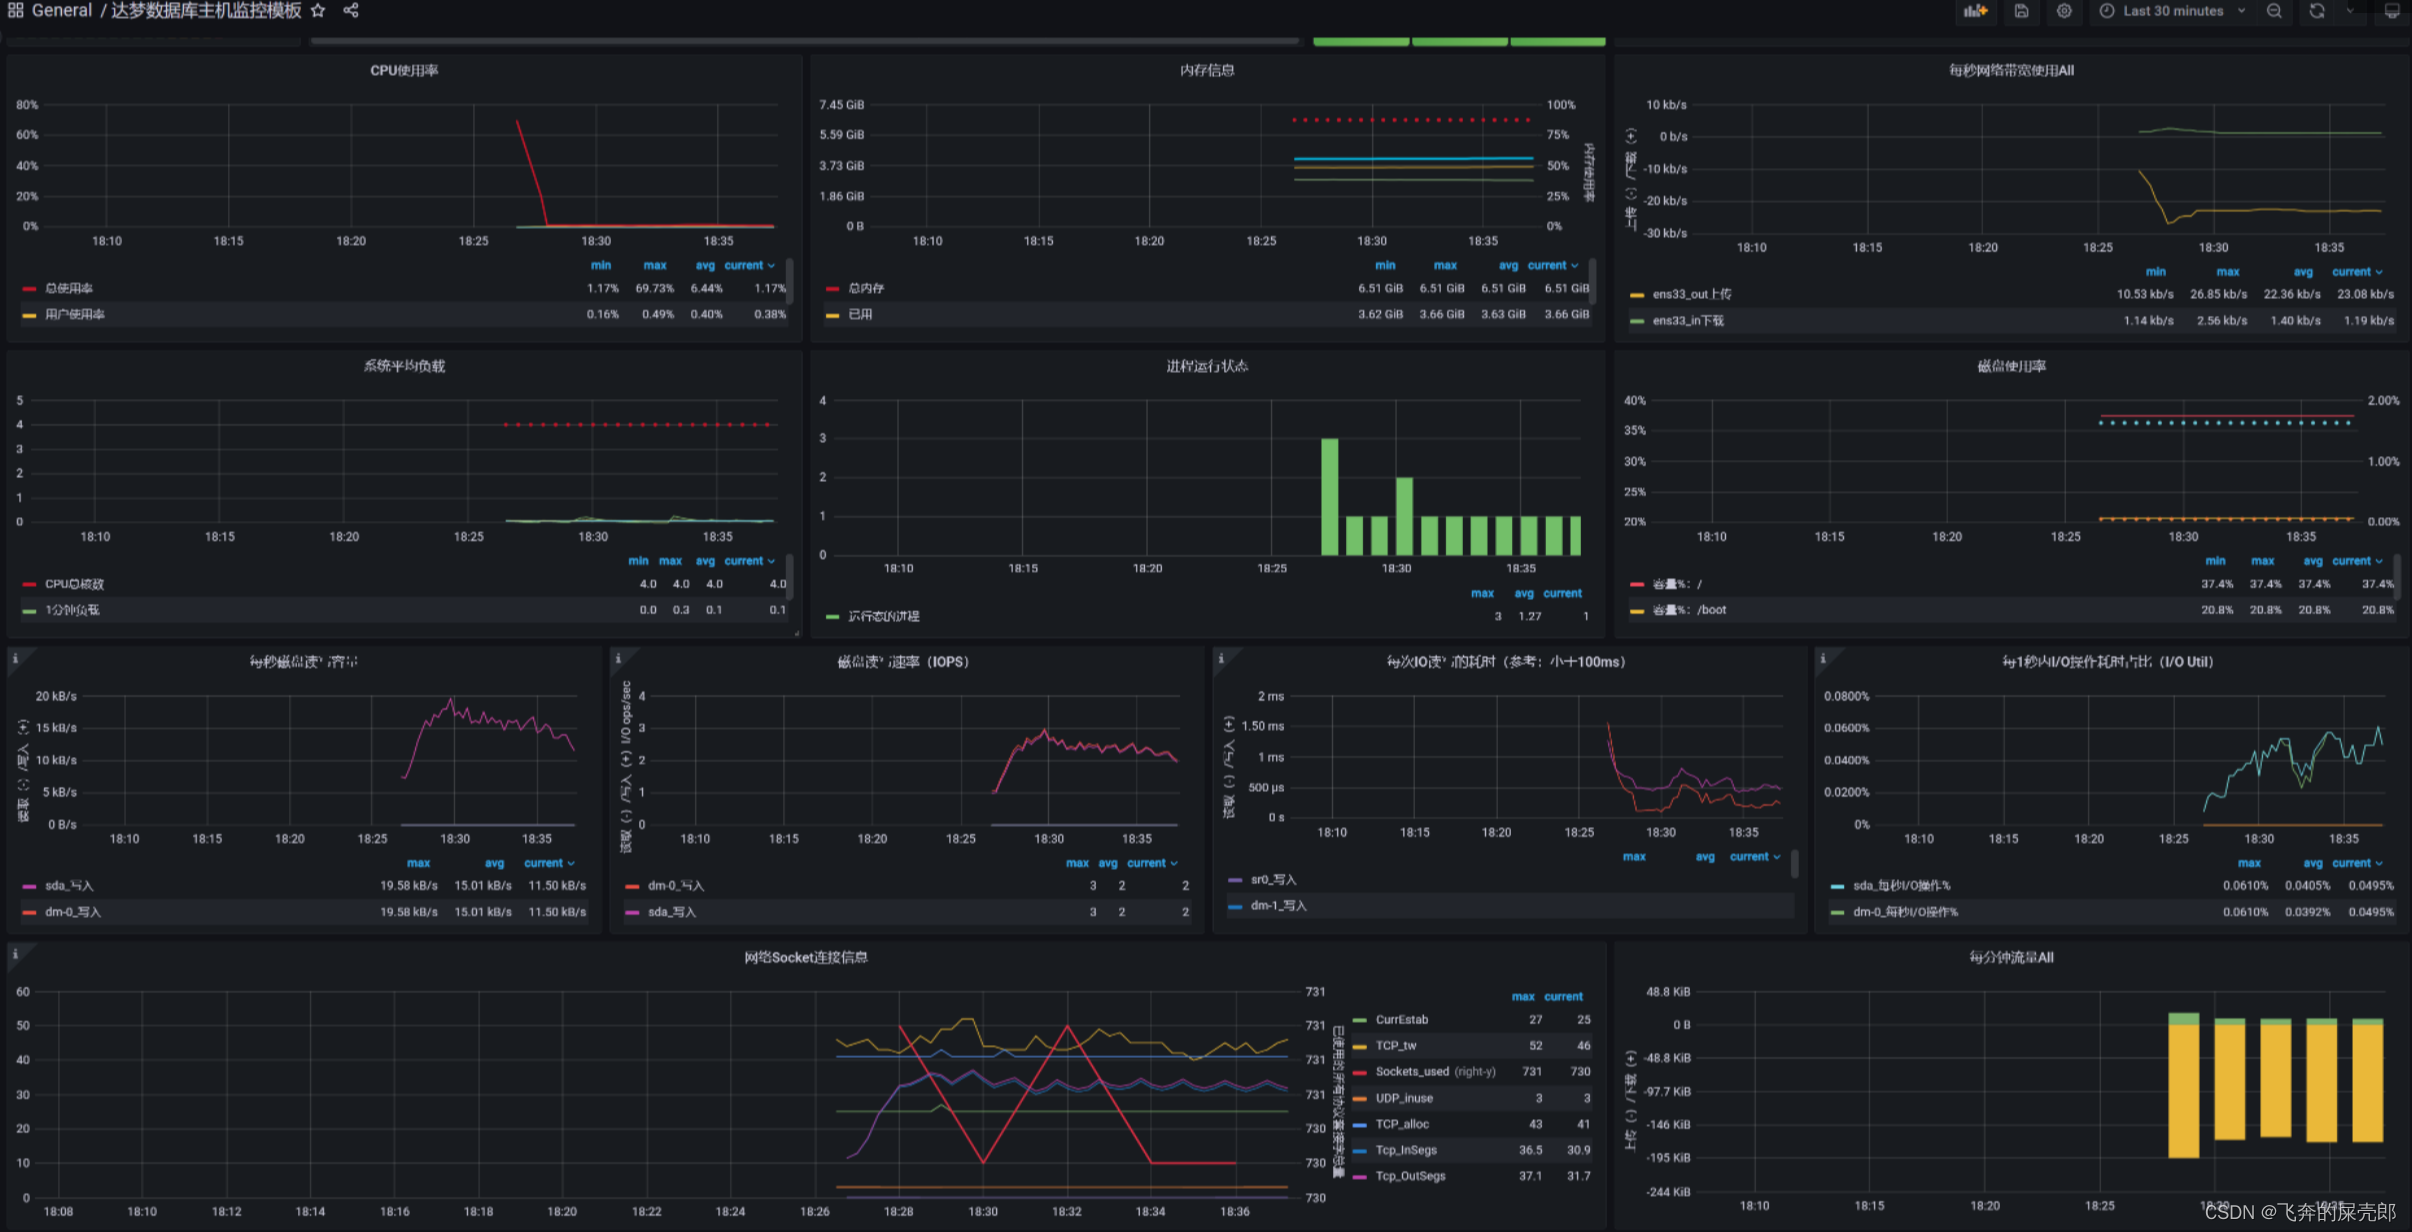
Task: Click the /boot capacity legend row
Action: pyautogui.click(x=2011, y=610)
